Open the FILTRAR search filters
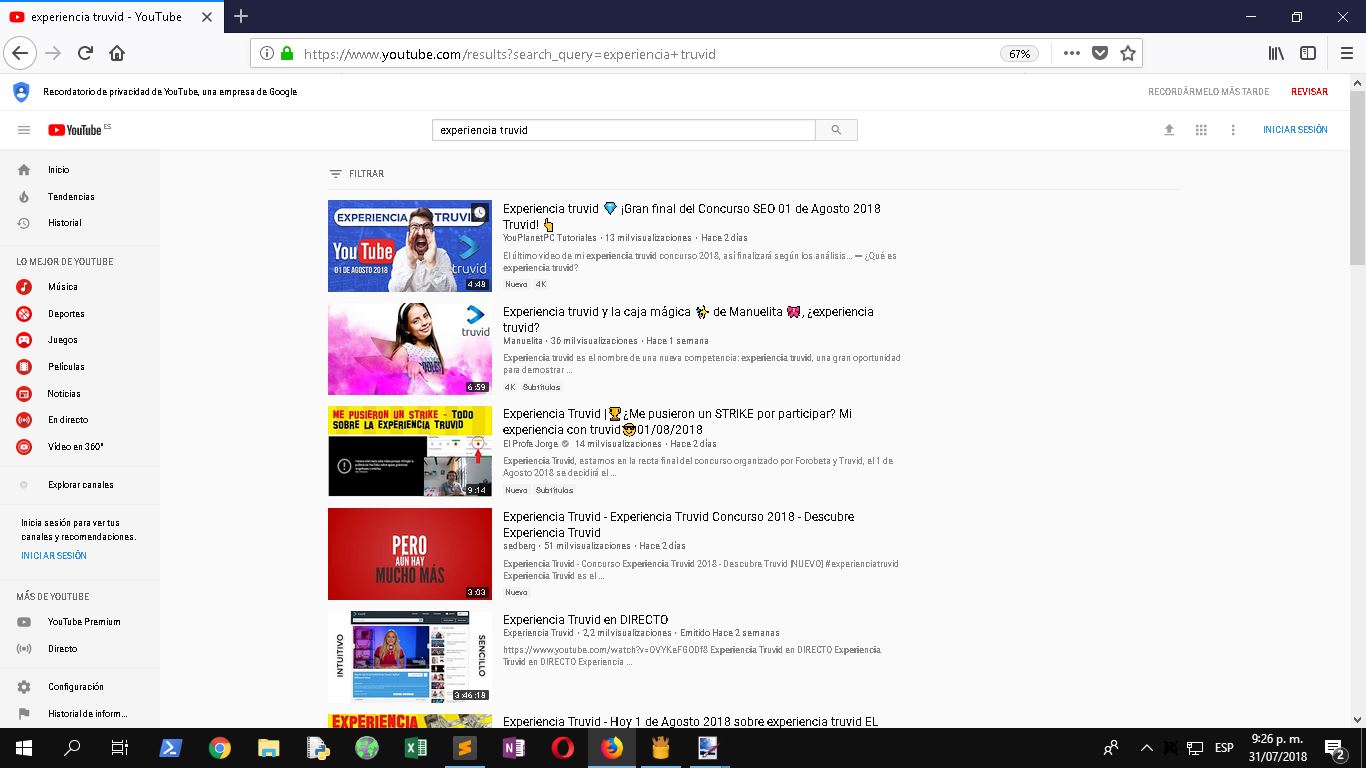The image size is (1366, 768). point(357,174)
